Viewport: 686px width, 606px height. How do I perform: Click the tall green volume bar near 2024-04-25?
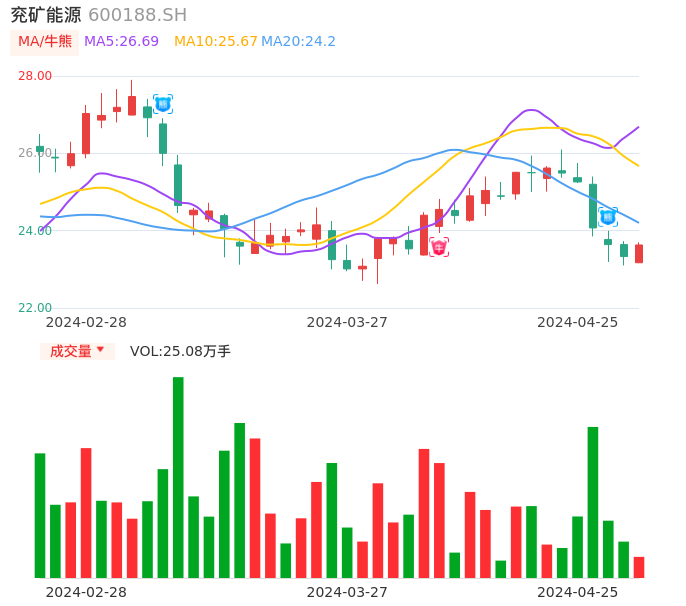(593, 502)
